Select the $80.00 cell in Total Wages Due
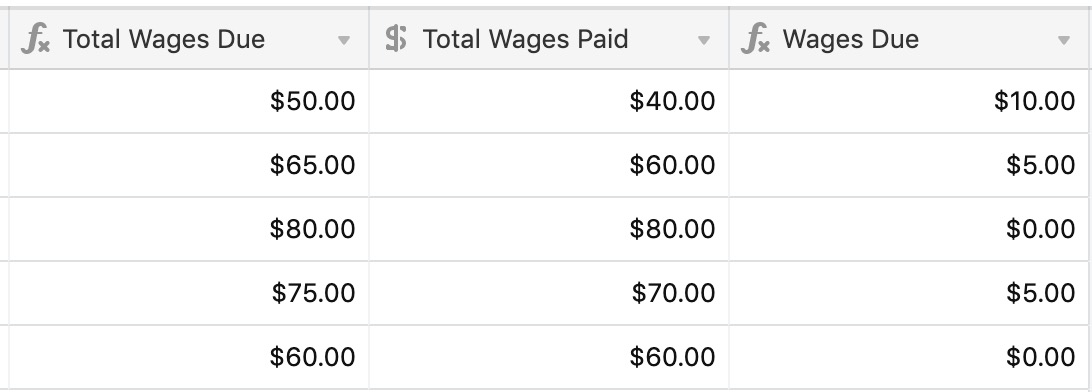This screenshot has height=392, width=1092. [189, 229]
